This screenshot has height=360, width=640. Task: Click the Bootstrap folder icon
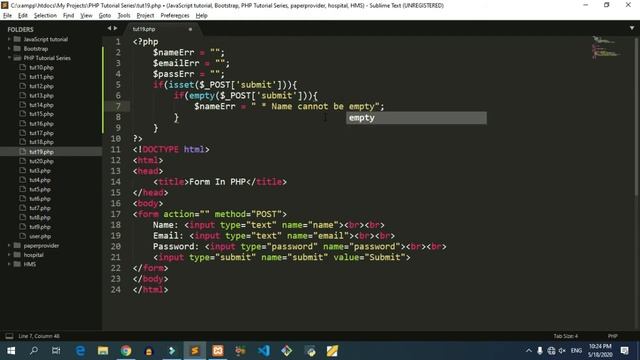17,49
